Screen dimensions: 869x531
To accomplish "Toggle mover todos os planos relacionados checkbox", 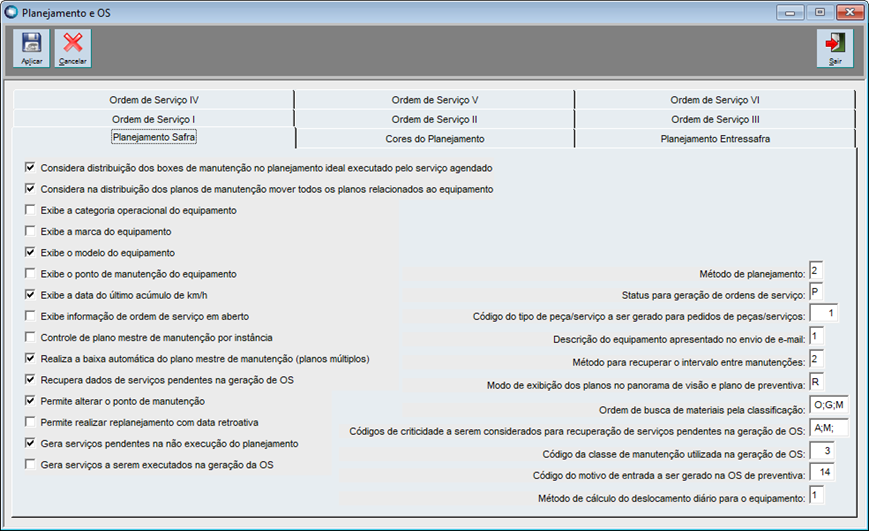I will pyautogui.click(x=30, y=188).
